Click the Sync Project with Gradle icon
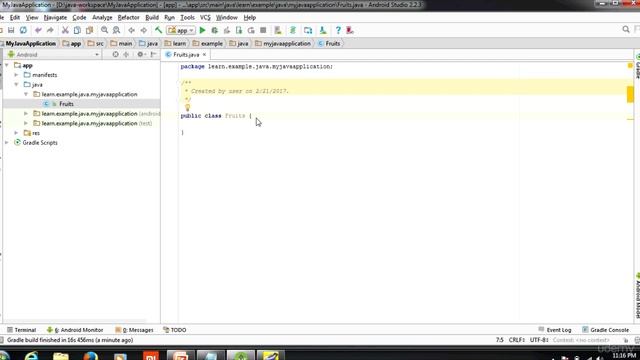 click(293, 30)
